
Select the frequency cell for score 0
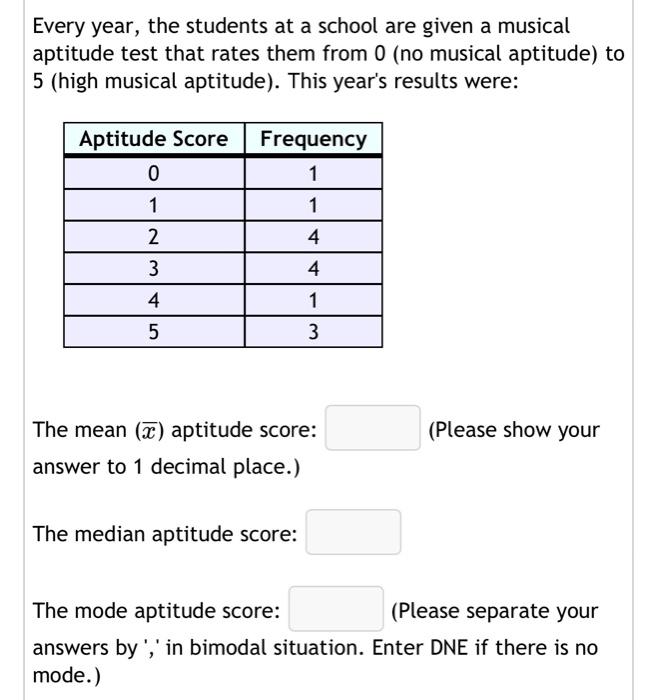313,173
